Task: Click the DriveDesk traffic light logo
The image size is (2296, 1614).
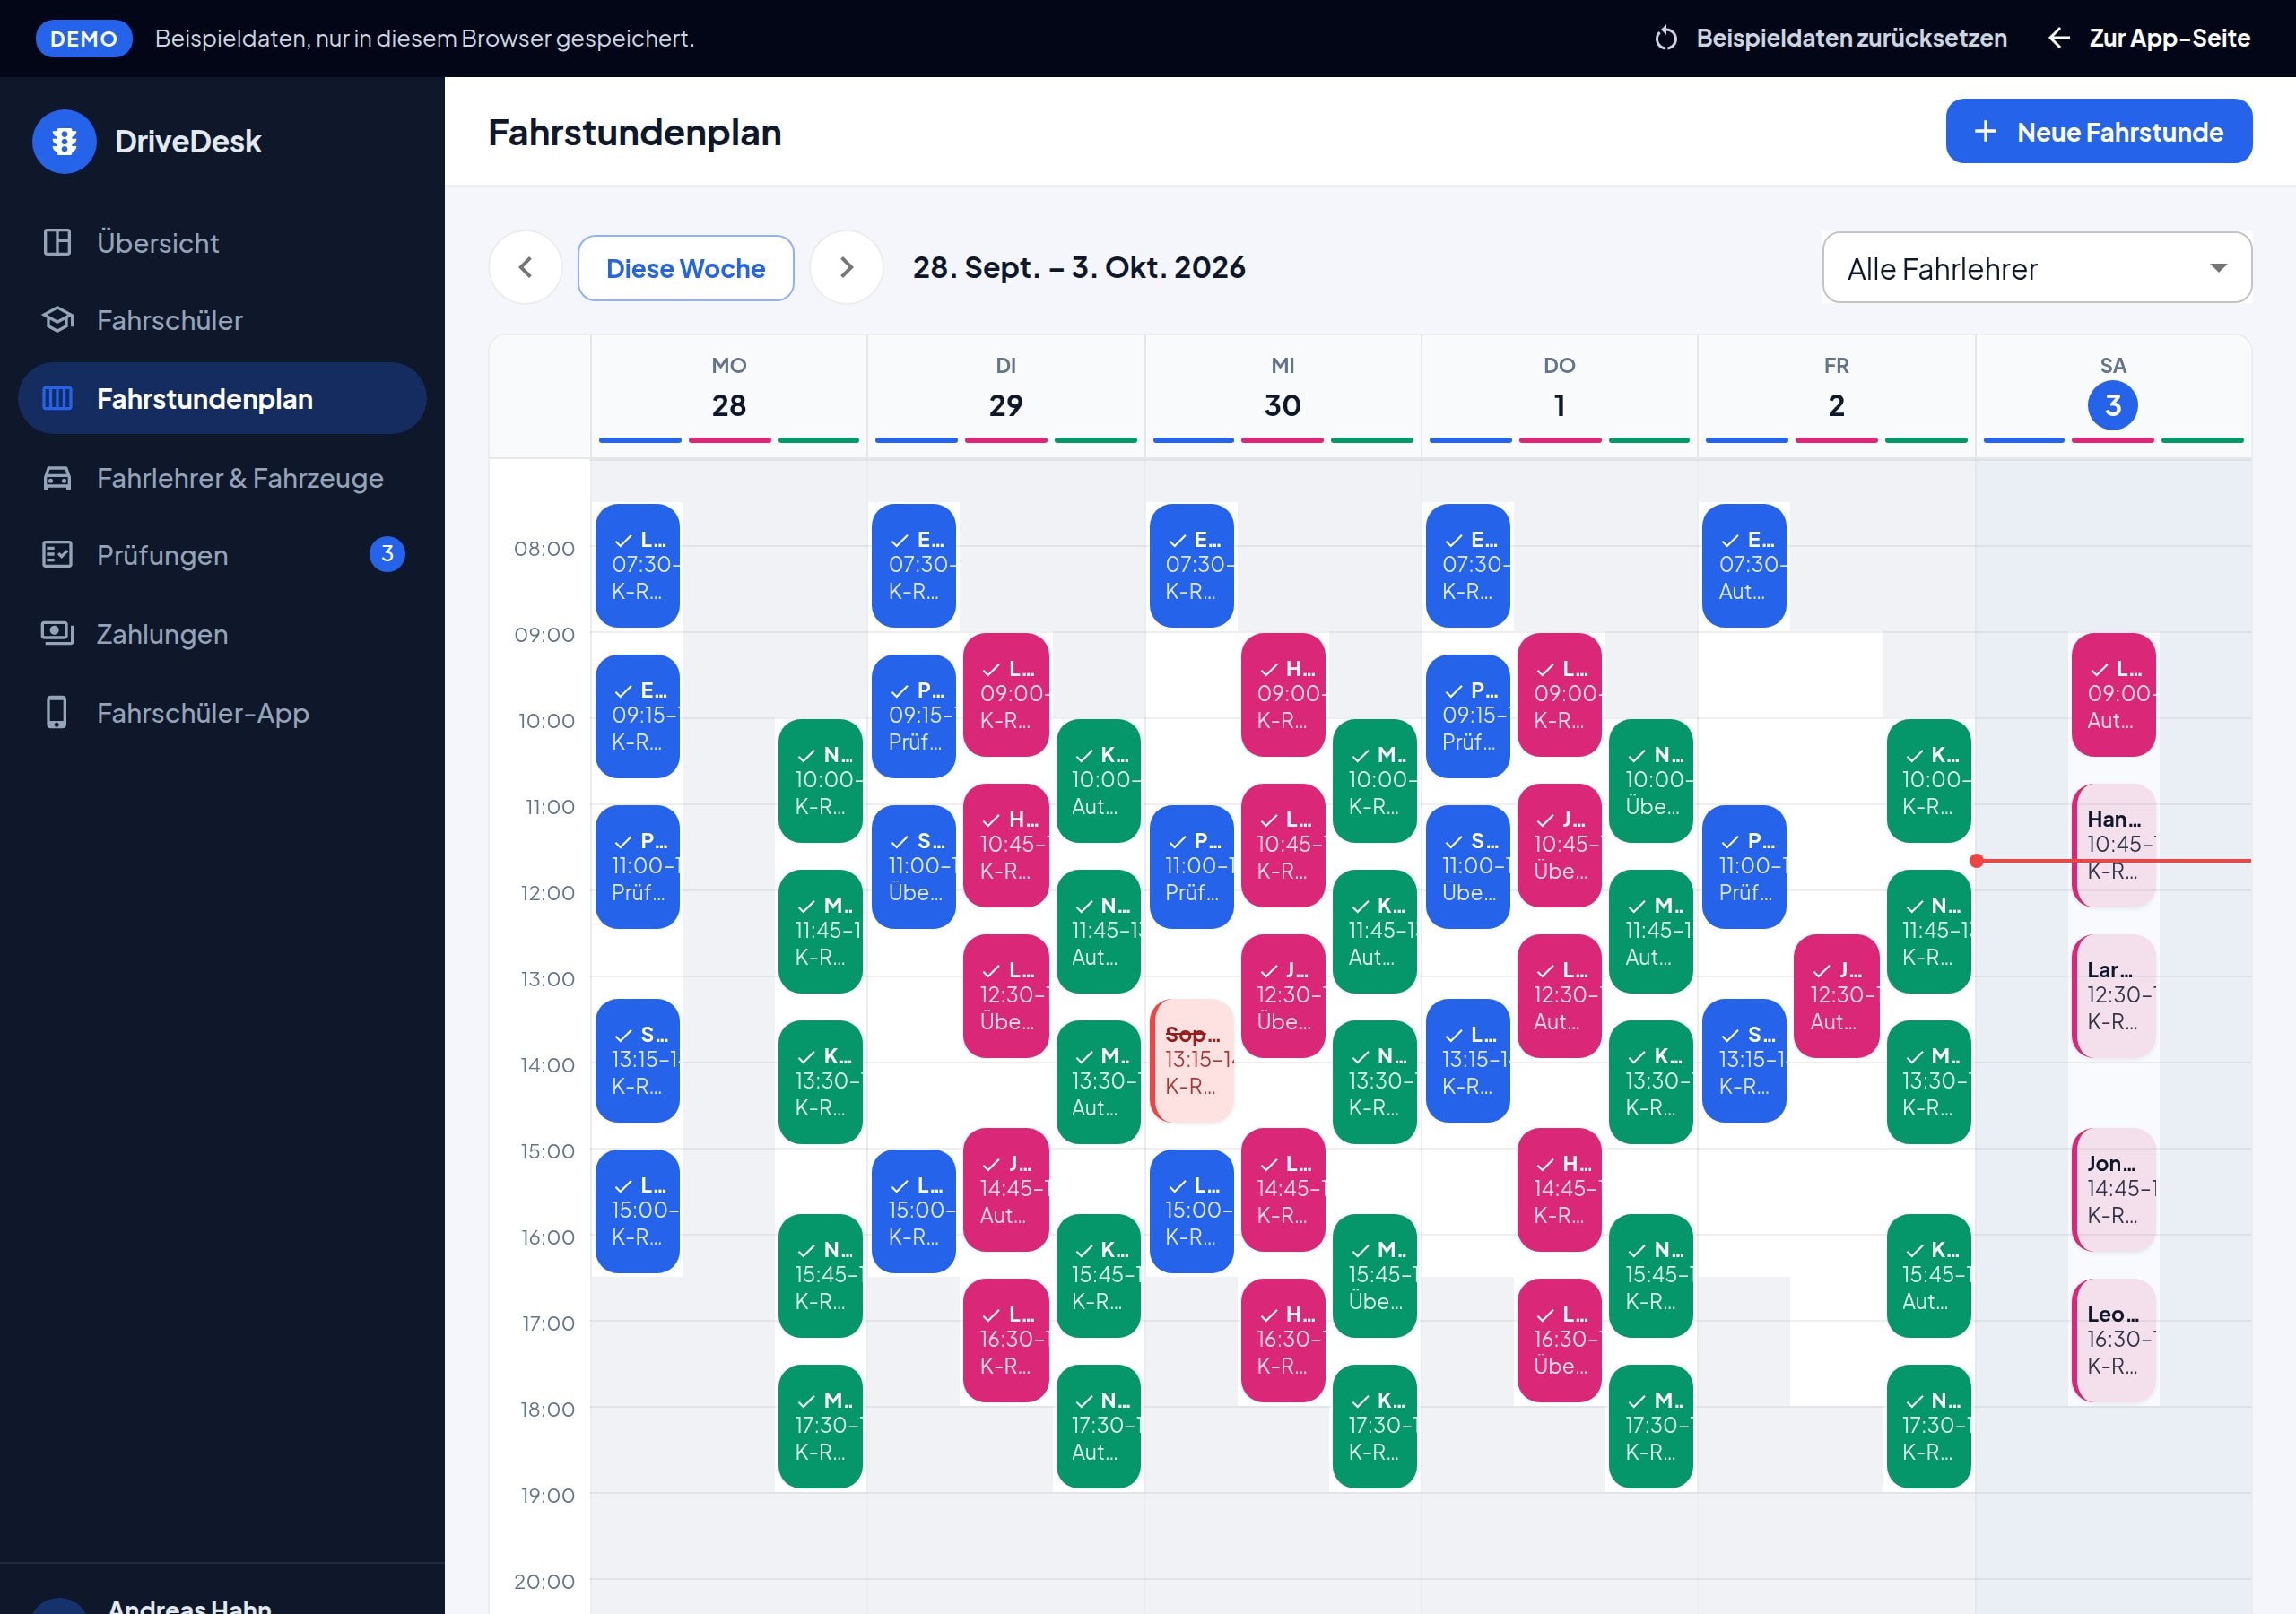Action: click(x=64, y=141)
